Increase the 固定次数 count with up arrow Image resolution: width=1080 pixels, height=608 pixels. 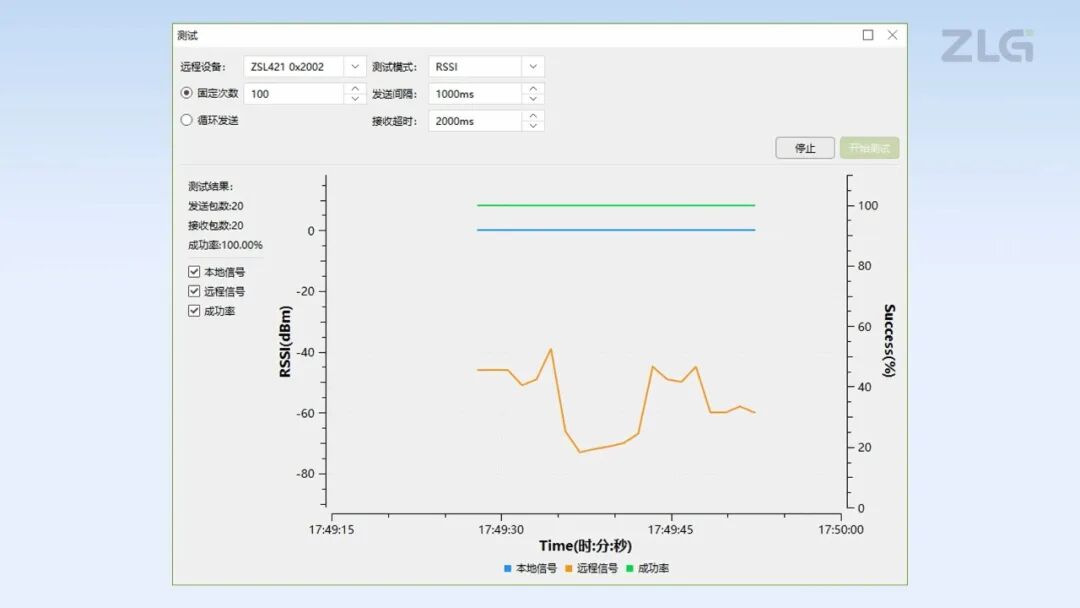tap(355, 89)
